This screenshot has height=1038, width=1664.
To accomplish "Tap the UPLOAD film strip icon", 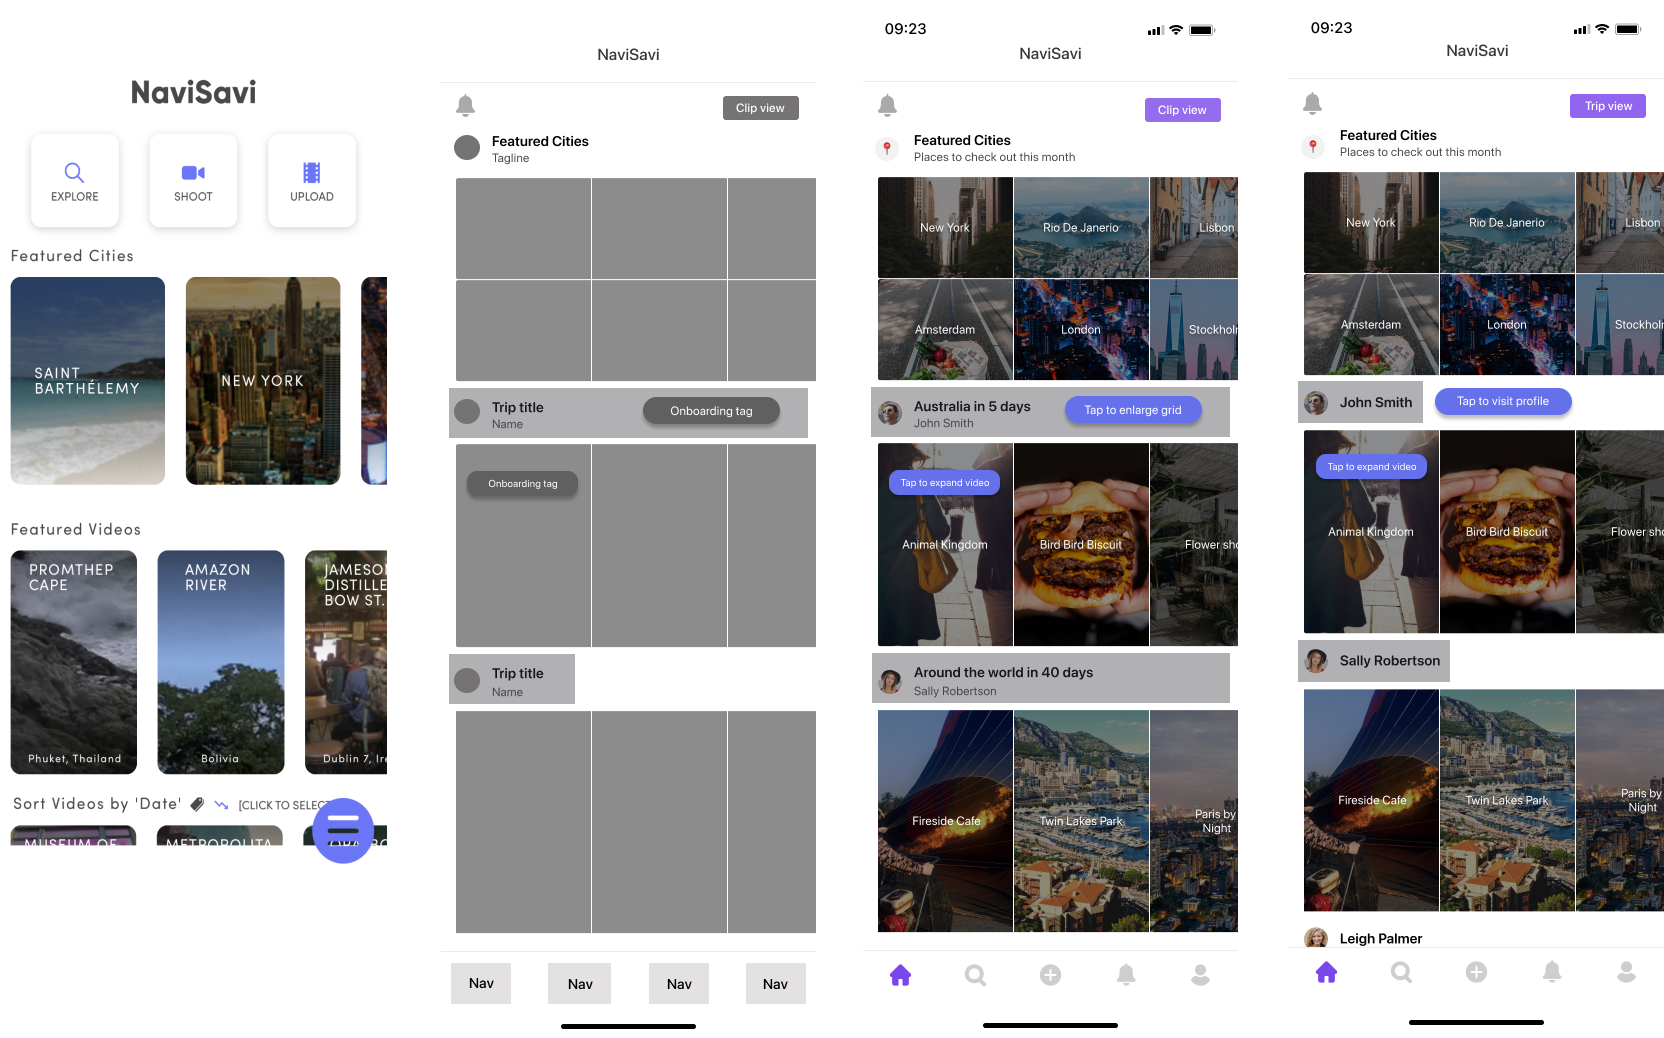I will click(311, 172).
